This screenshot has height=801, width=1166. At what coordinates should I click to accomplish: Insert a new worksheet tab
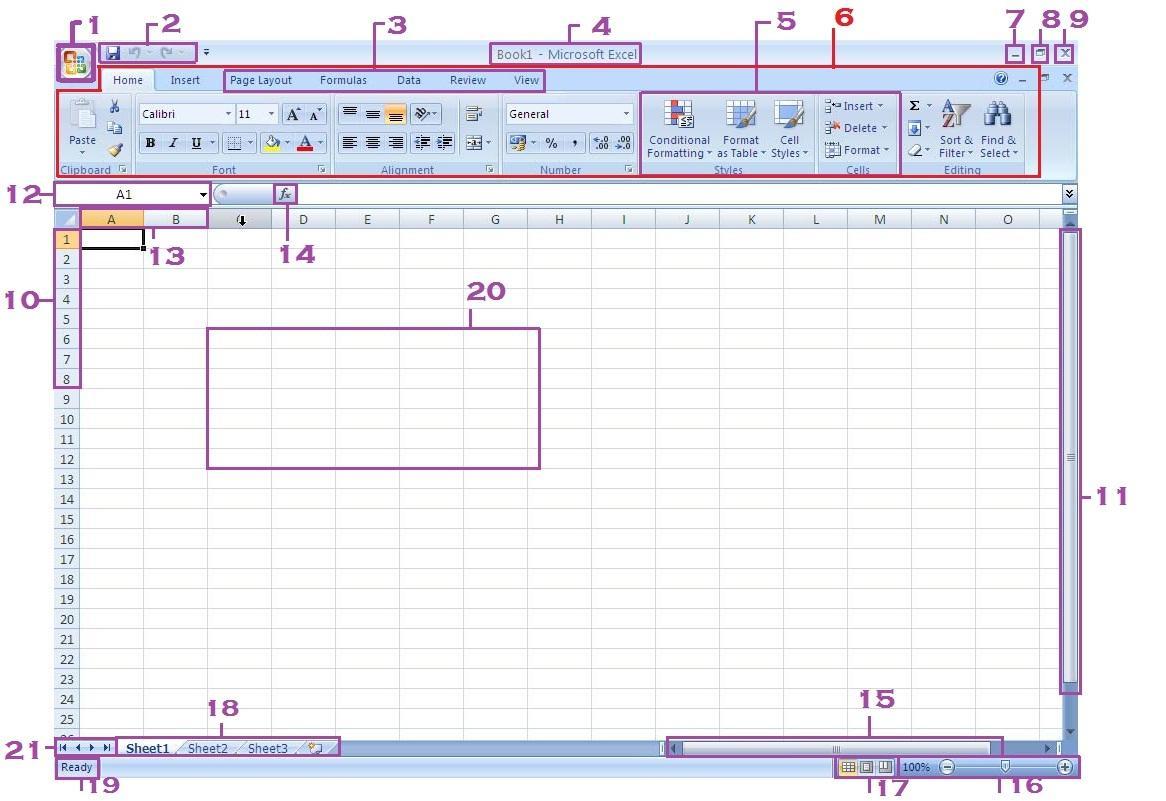click(x=315, y=748)
